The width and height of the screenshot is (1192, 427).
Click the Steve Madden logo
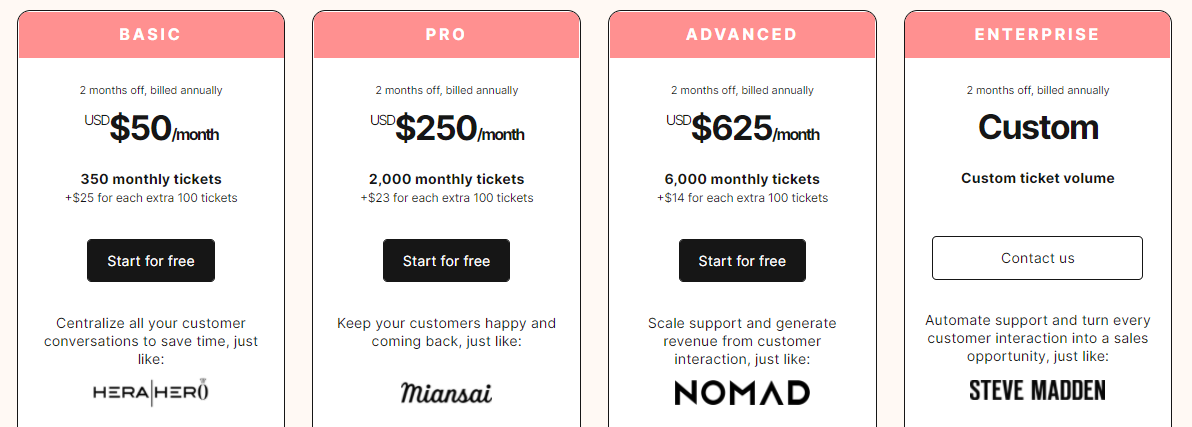tap(1037, 391)
